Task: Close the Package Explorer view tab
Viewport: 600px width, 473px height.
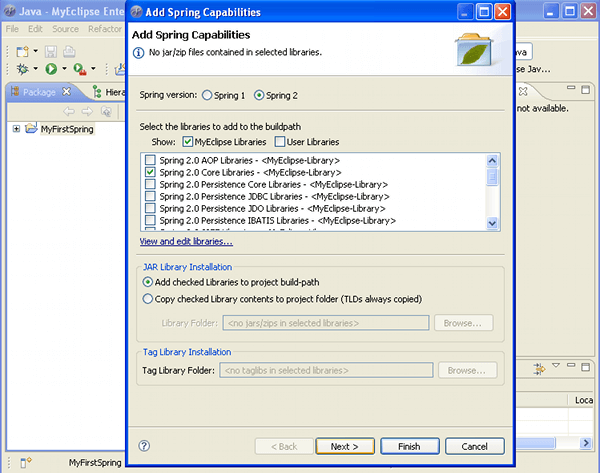Action: click(67, 91)
